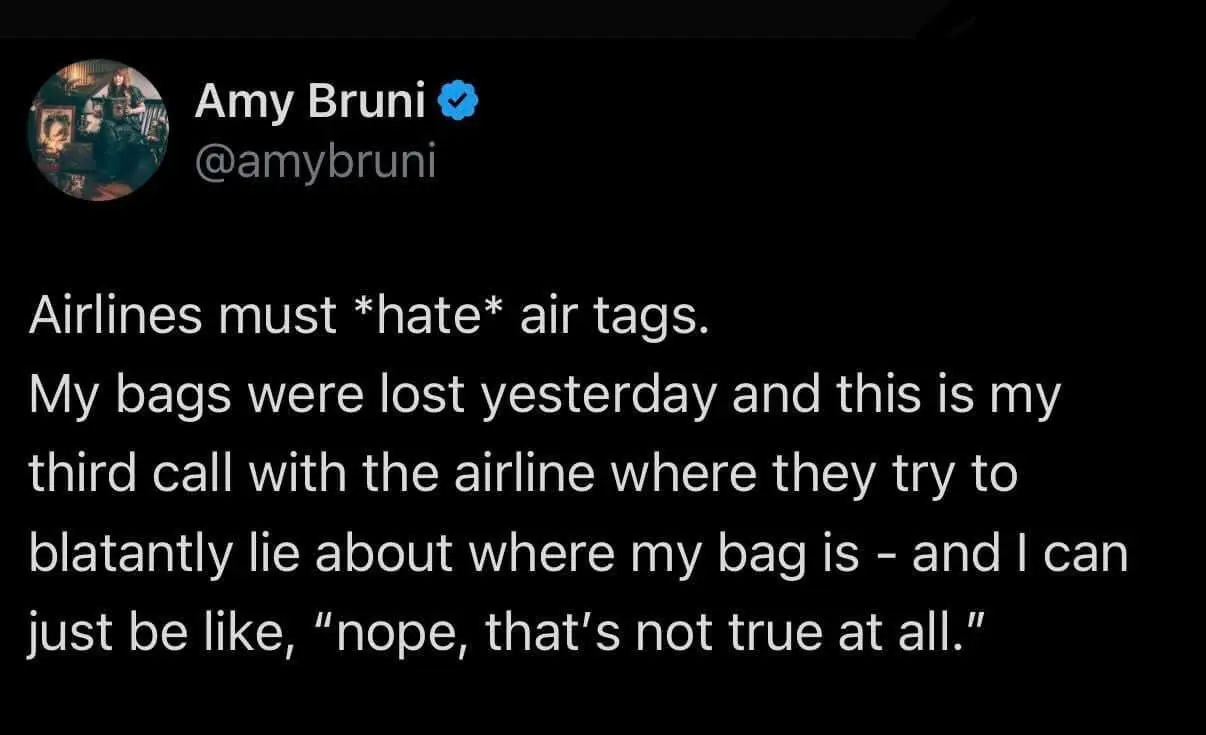Click the words "air tags" in the tweet
Image resolution: width=1206 pixels, height=735 pixels.
click(614, 317)
